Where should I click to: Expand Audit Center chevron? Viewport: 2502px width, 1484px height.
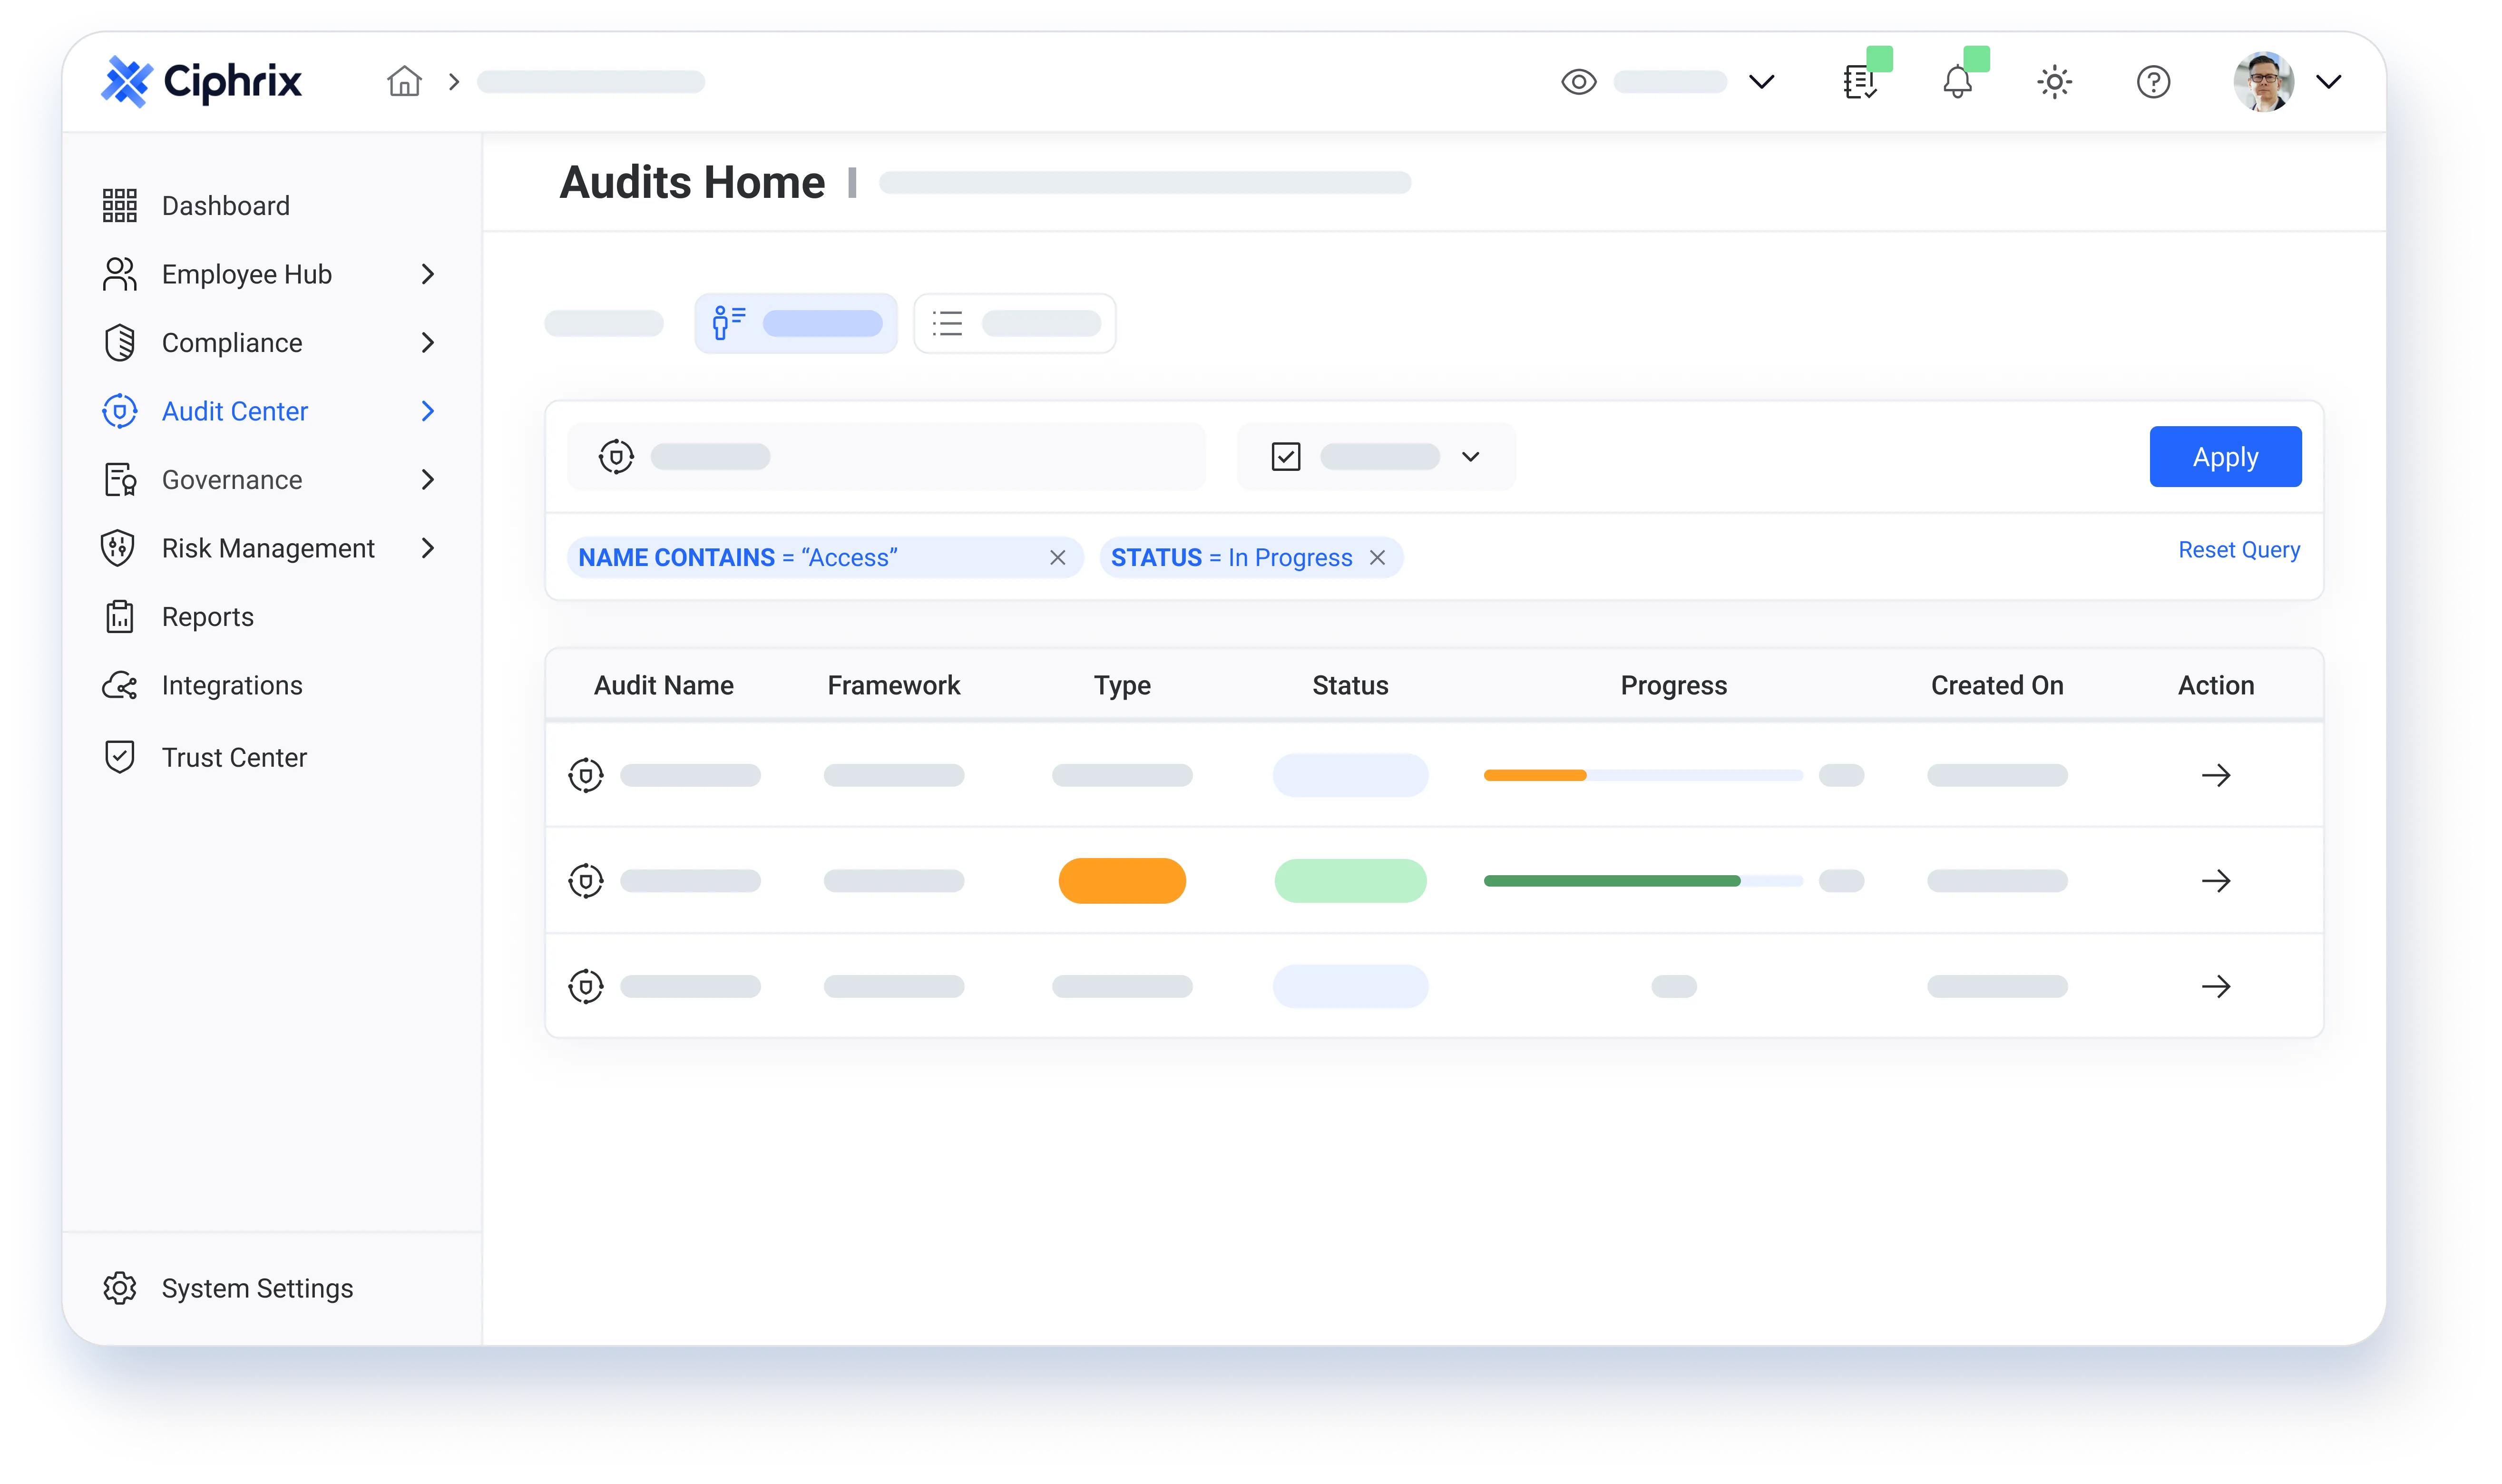[428, 411]
